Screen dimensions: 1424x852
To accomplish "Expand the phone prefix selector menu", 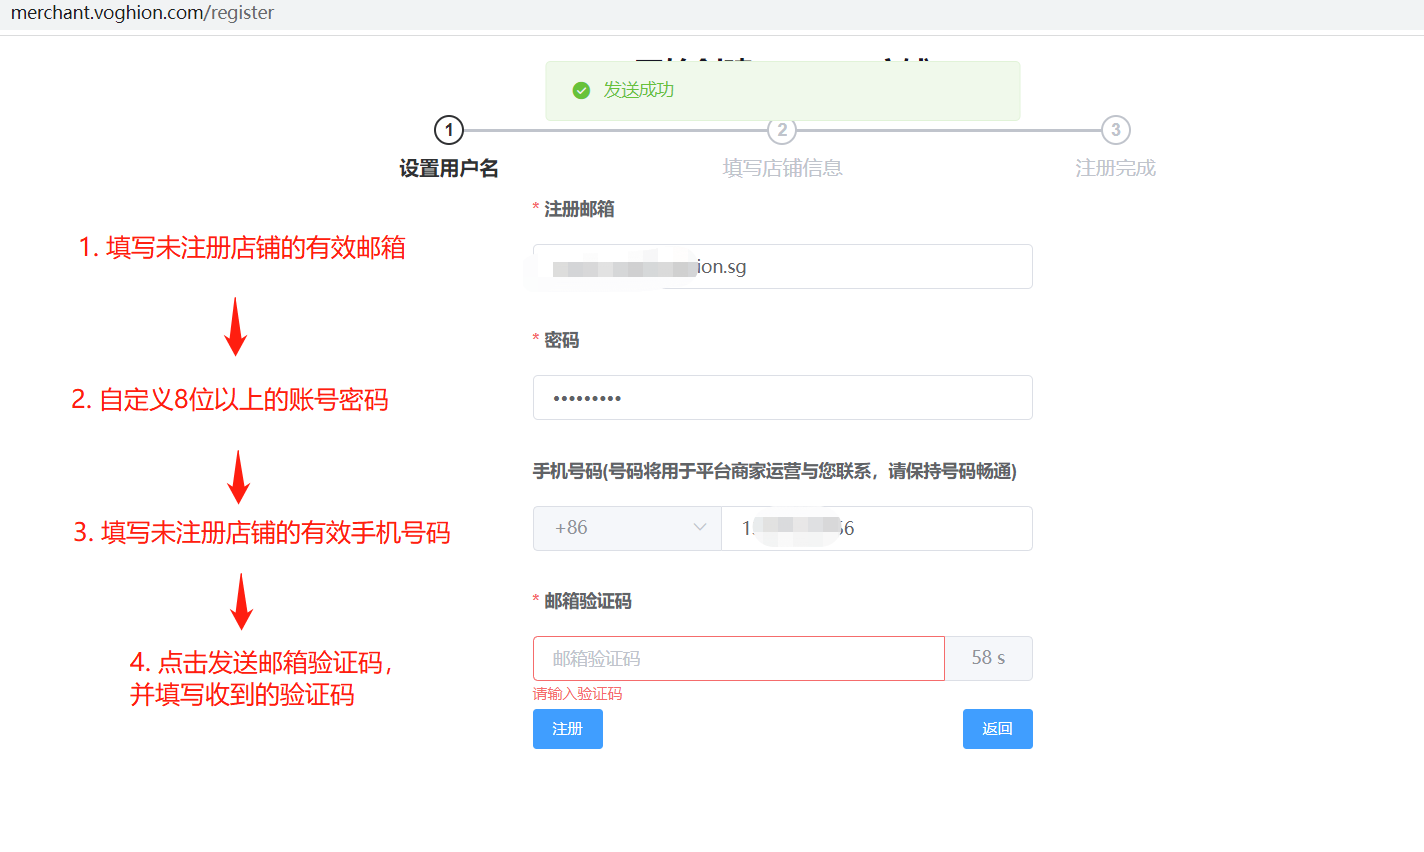I will (627, 528).
